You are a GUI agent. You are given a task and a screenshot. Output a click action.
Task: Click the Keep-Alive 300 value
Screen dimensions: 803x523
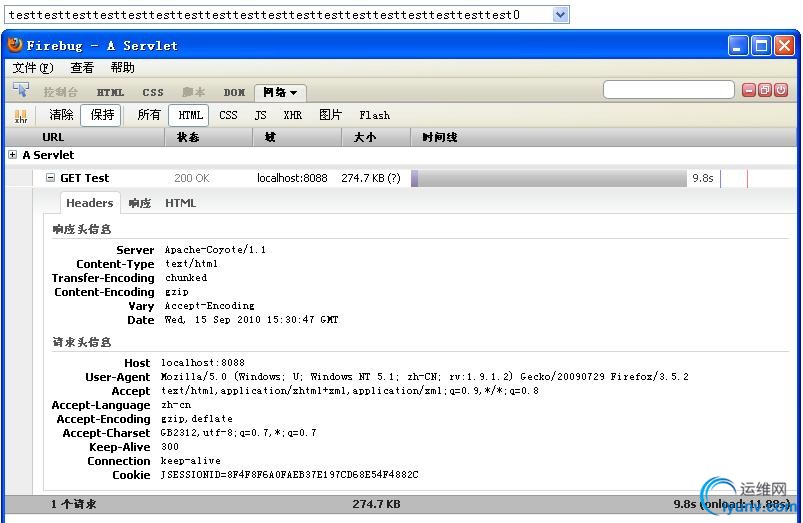click(170, 447)
